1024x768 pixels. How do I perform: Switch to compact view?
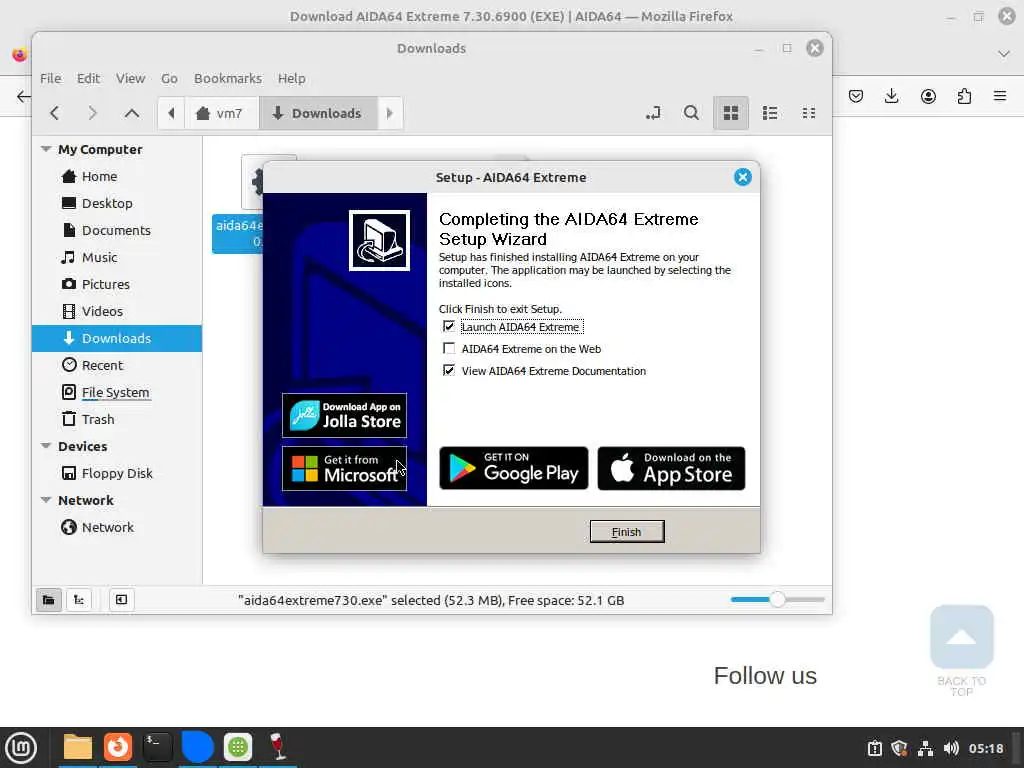click(x=808, y=113)
